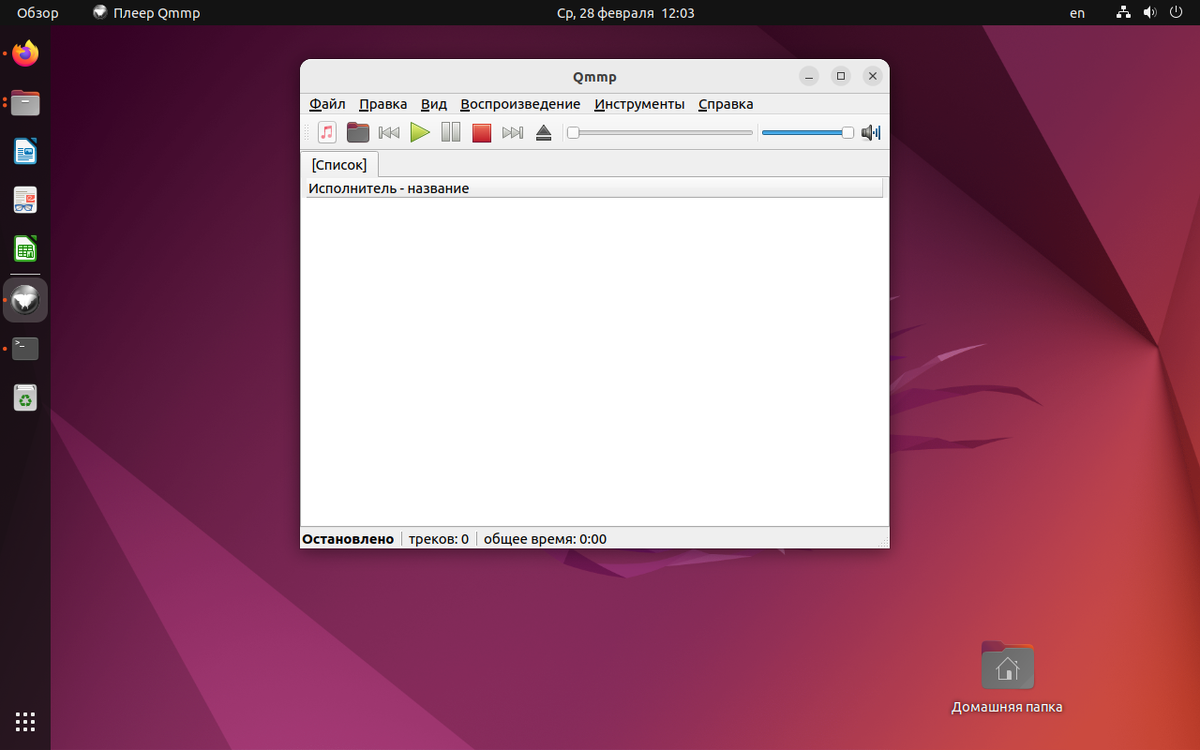The height and width of the screenshot is (750, 1200).
Task: Minimize the Qmmp window
Action: [x=809, y=76]
